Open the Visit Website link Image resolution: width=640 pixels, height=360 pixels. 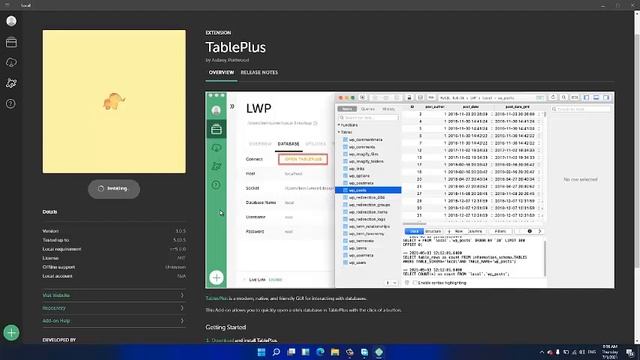(56, 295)
